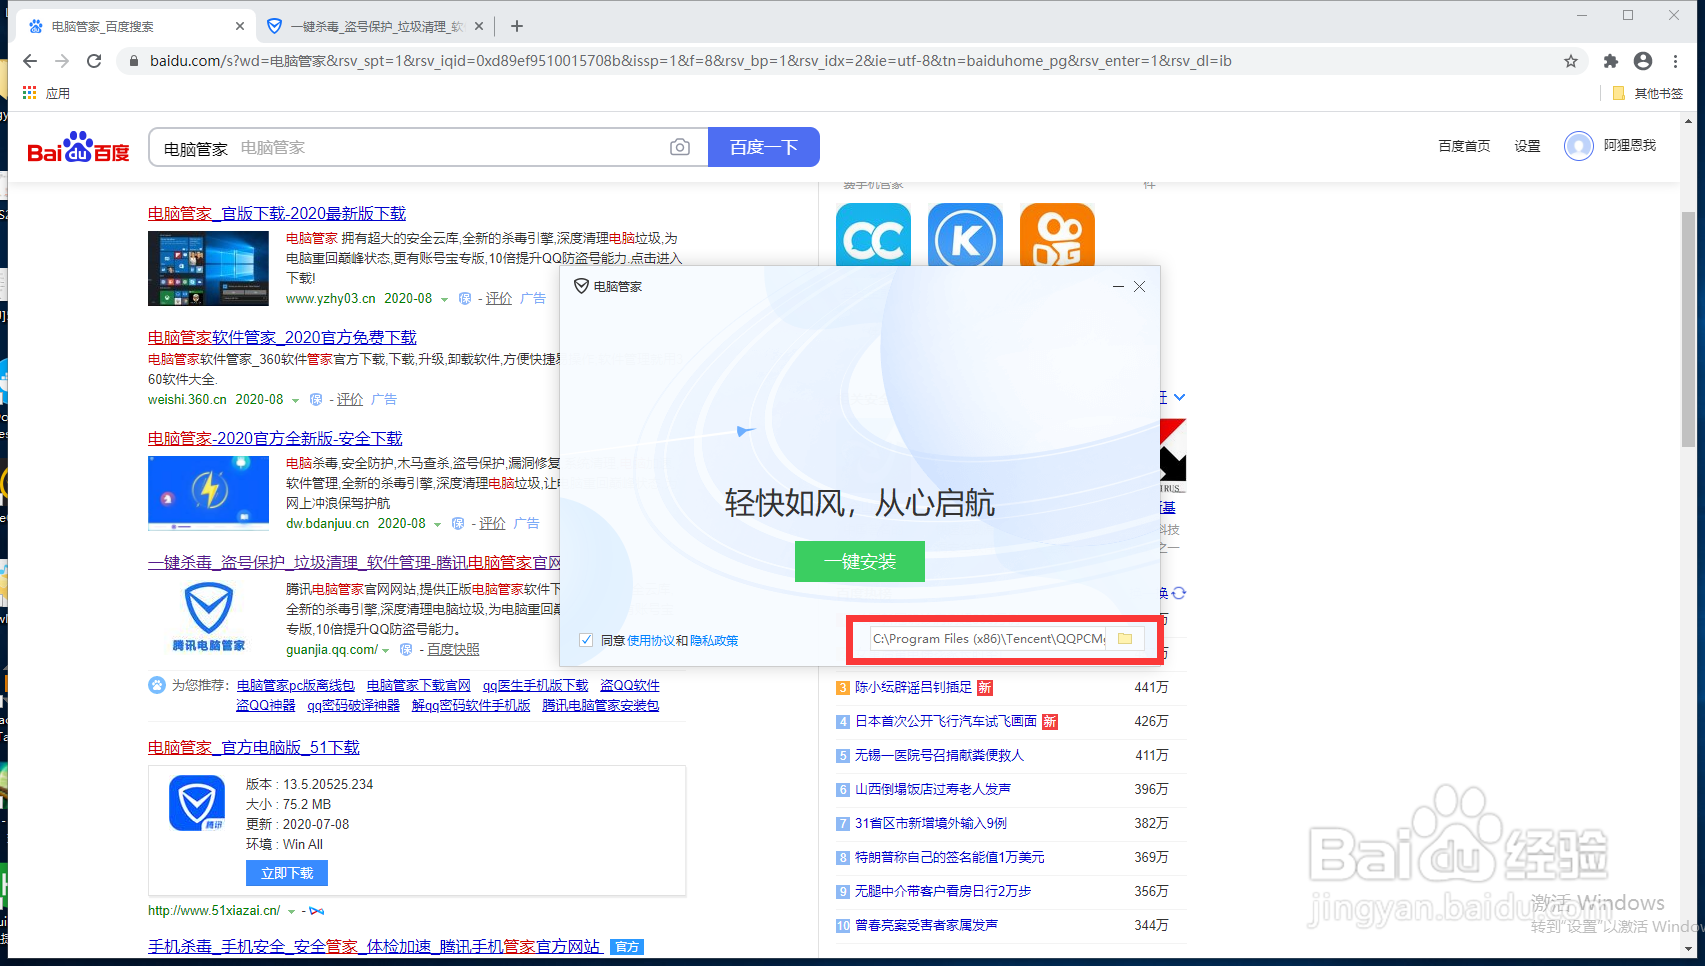The height and width of the screenshot is (966, 1705).
Task: Click the 立即下载 download button
Action: pyautogui.click(x=286, y=872)
